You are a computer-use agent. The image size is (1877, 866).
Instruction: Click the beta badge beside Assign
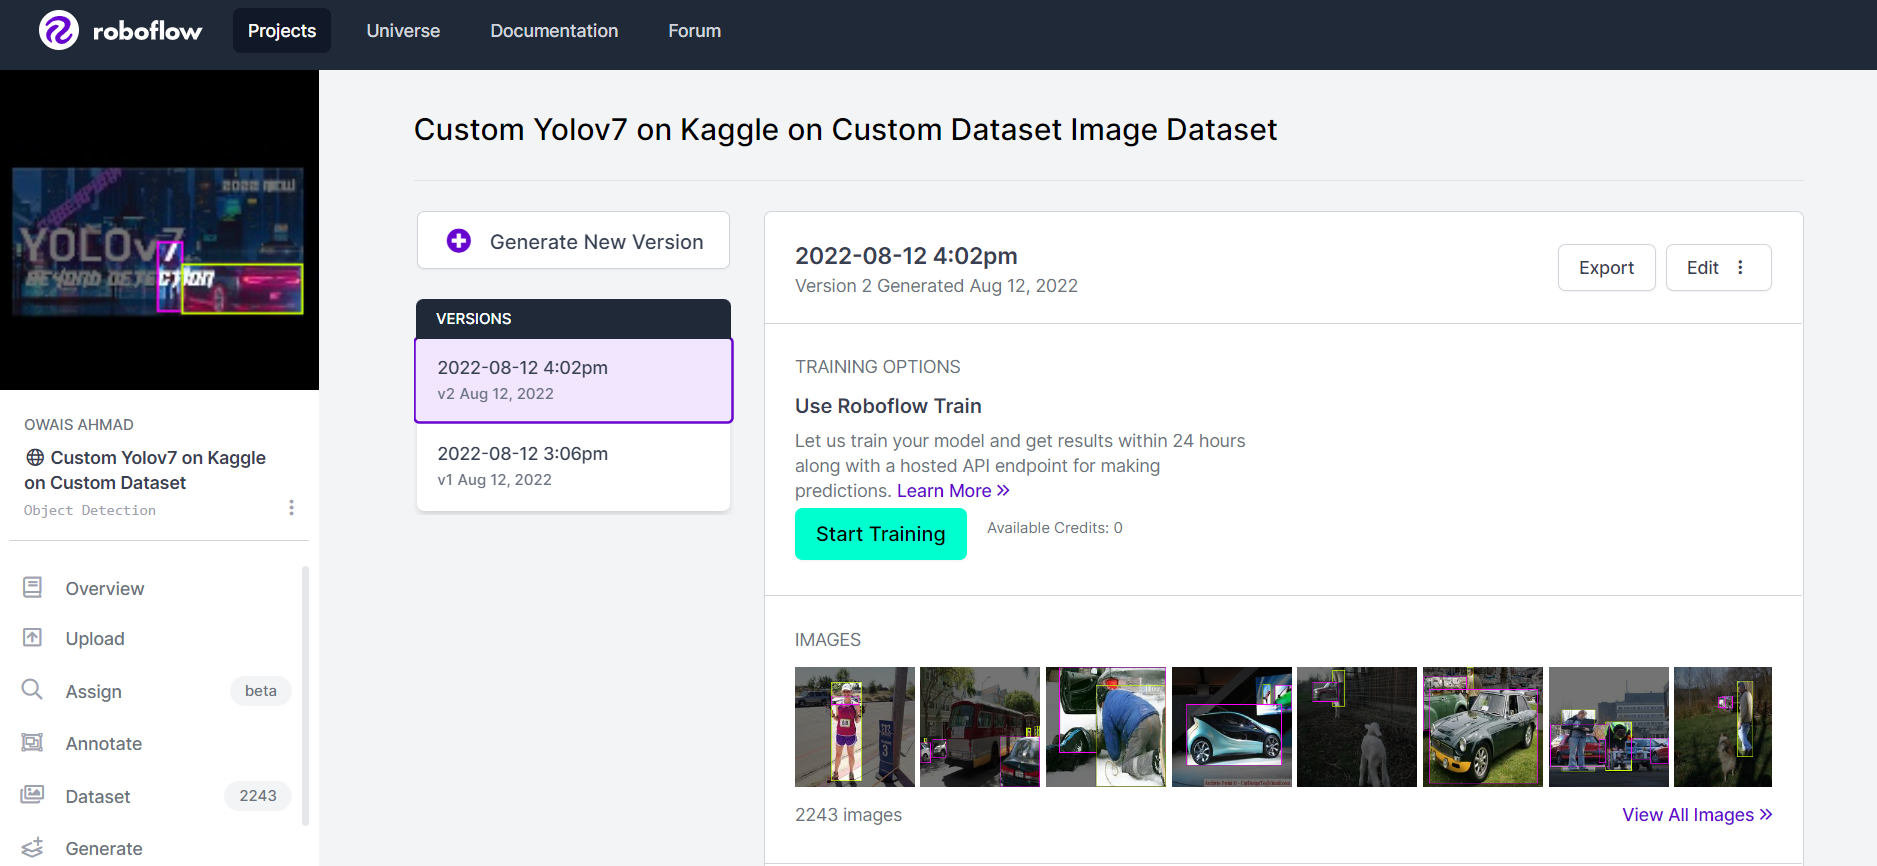click(x=261, y=691)
